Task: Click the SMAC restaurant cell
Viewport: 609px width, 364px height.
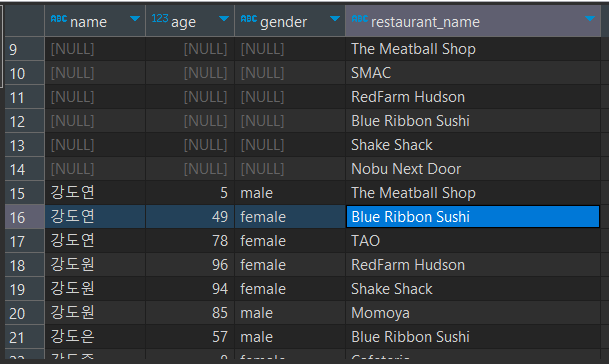Action: coord(473,73)
